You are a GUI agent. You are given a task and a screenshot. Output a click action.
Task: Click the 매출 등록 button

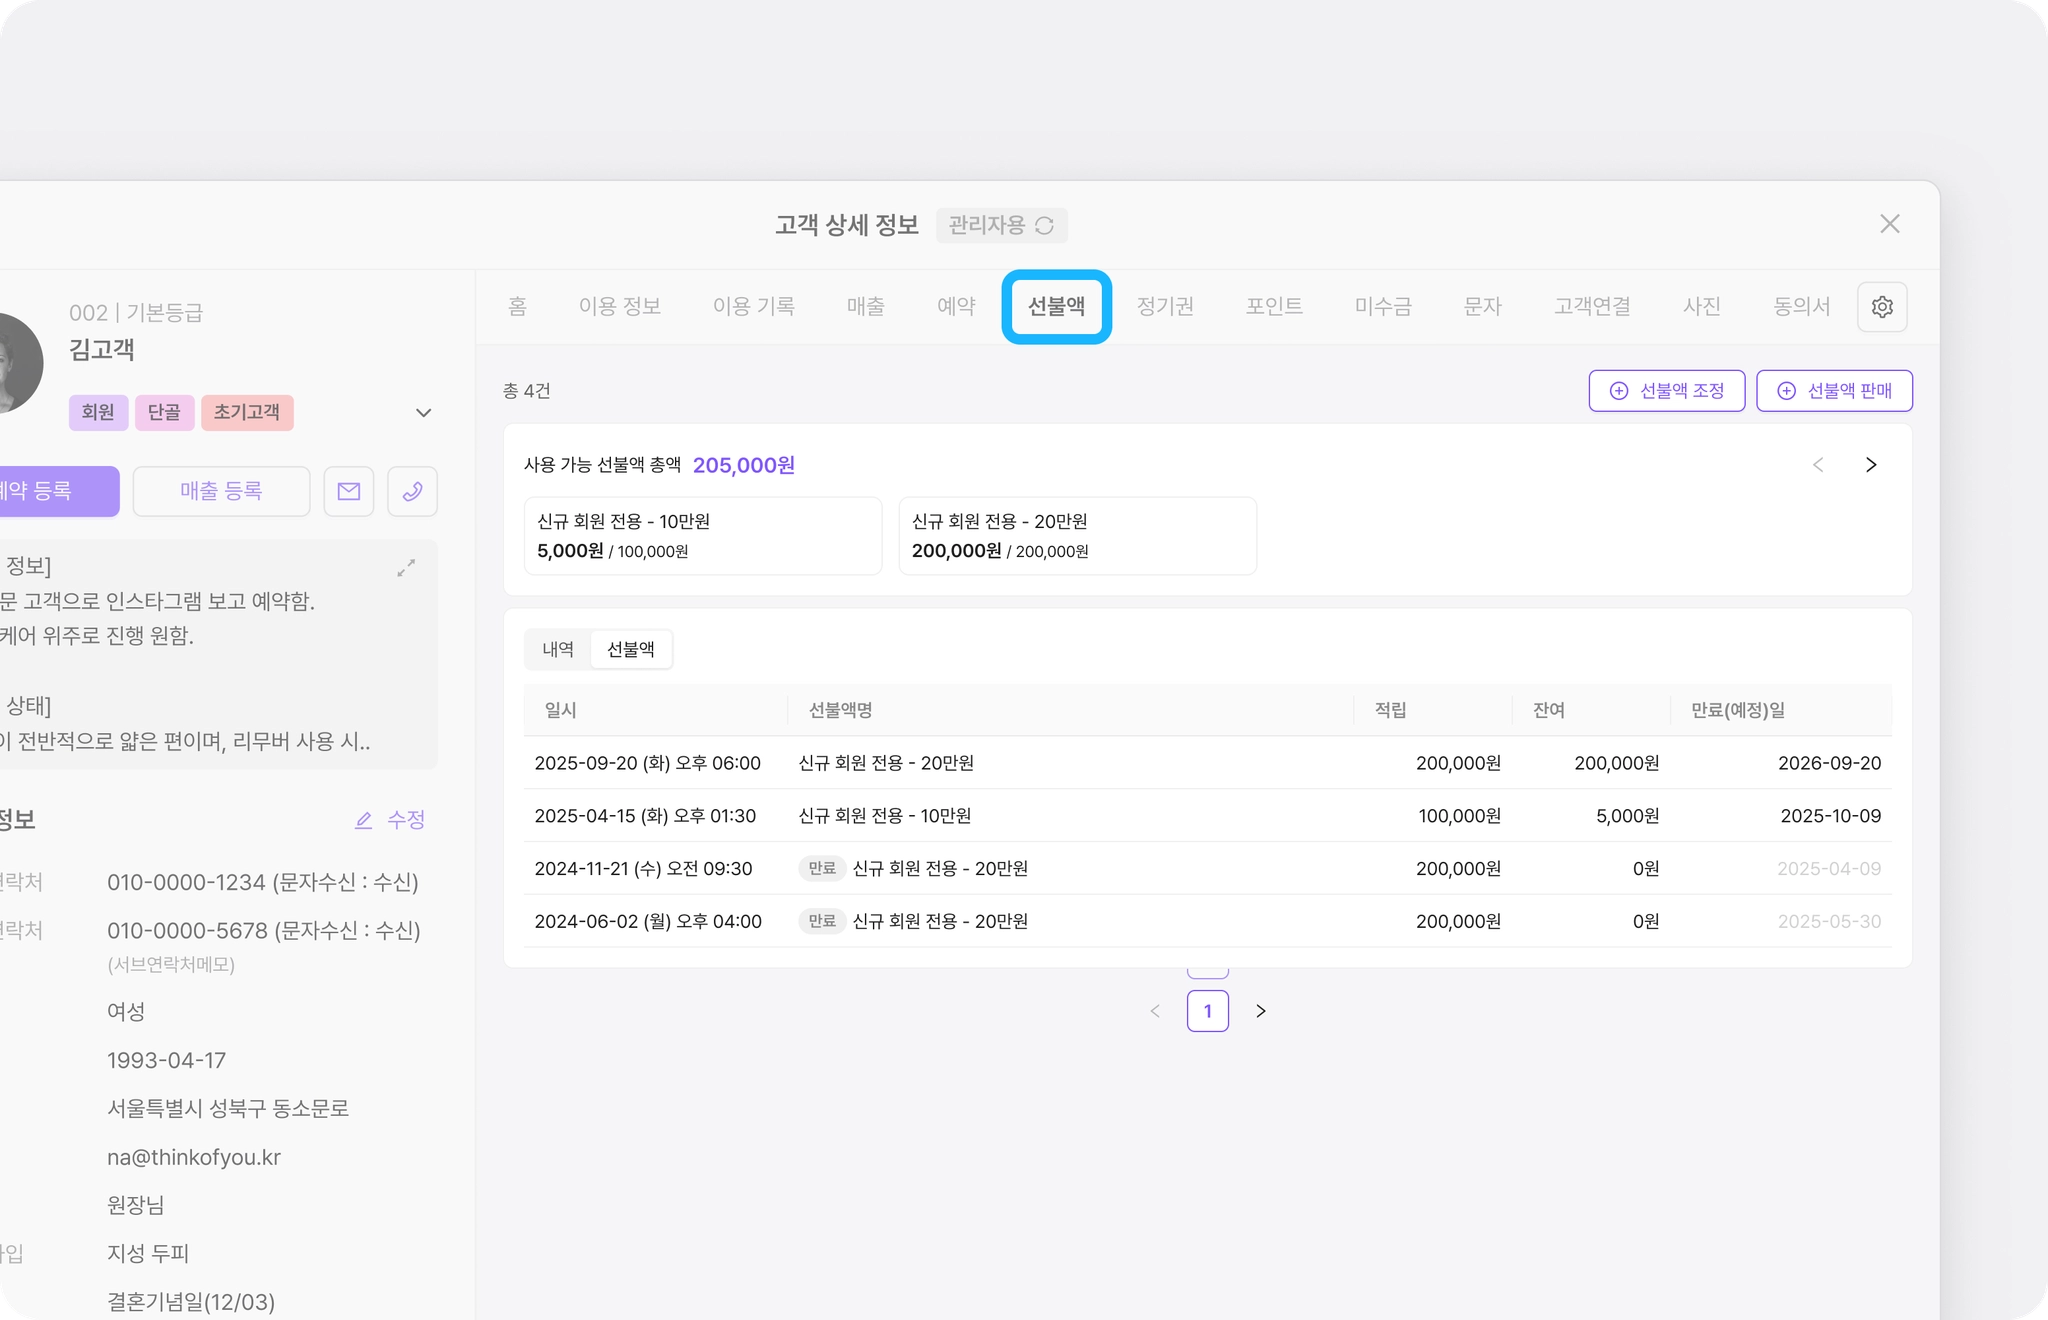pos(221,491)
